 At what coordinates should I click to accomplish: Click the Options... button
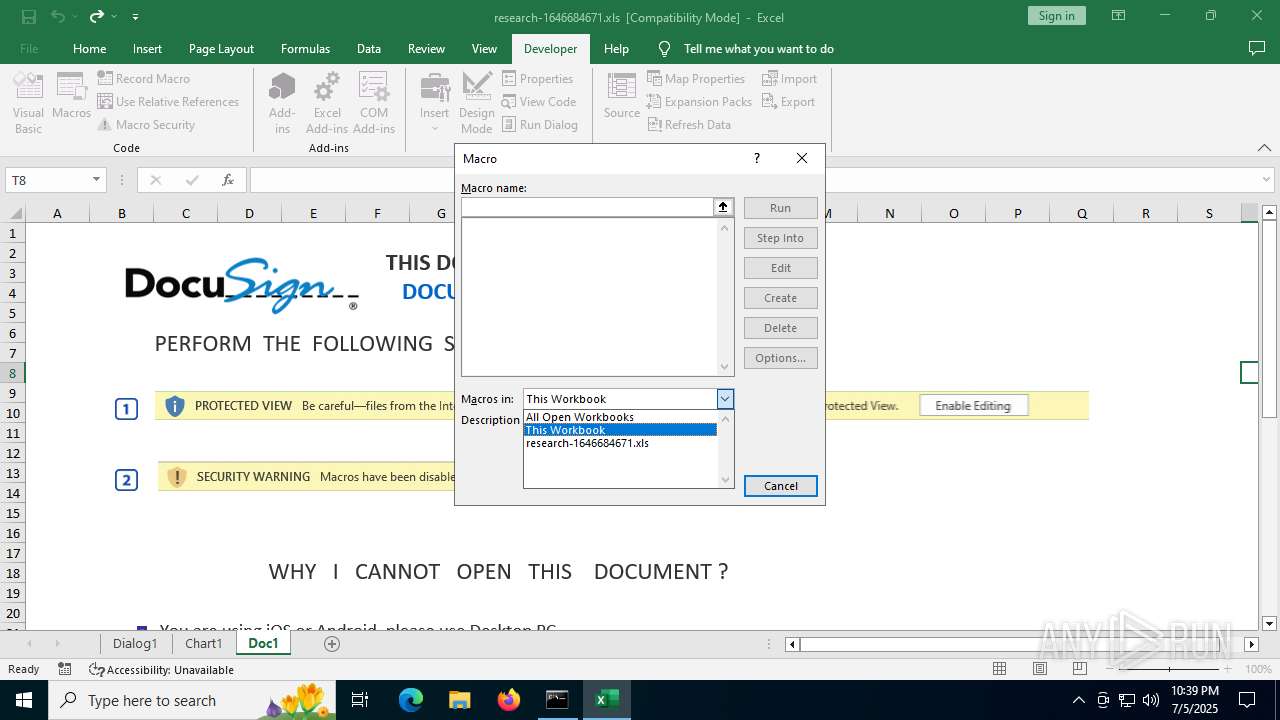(x=780, y=358)
